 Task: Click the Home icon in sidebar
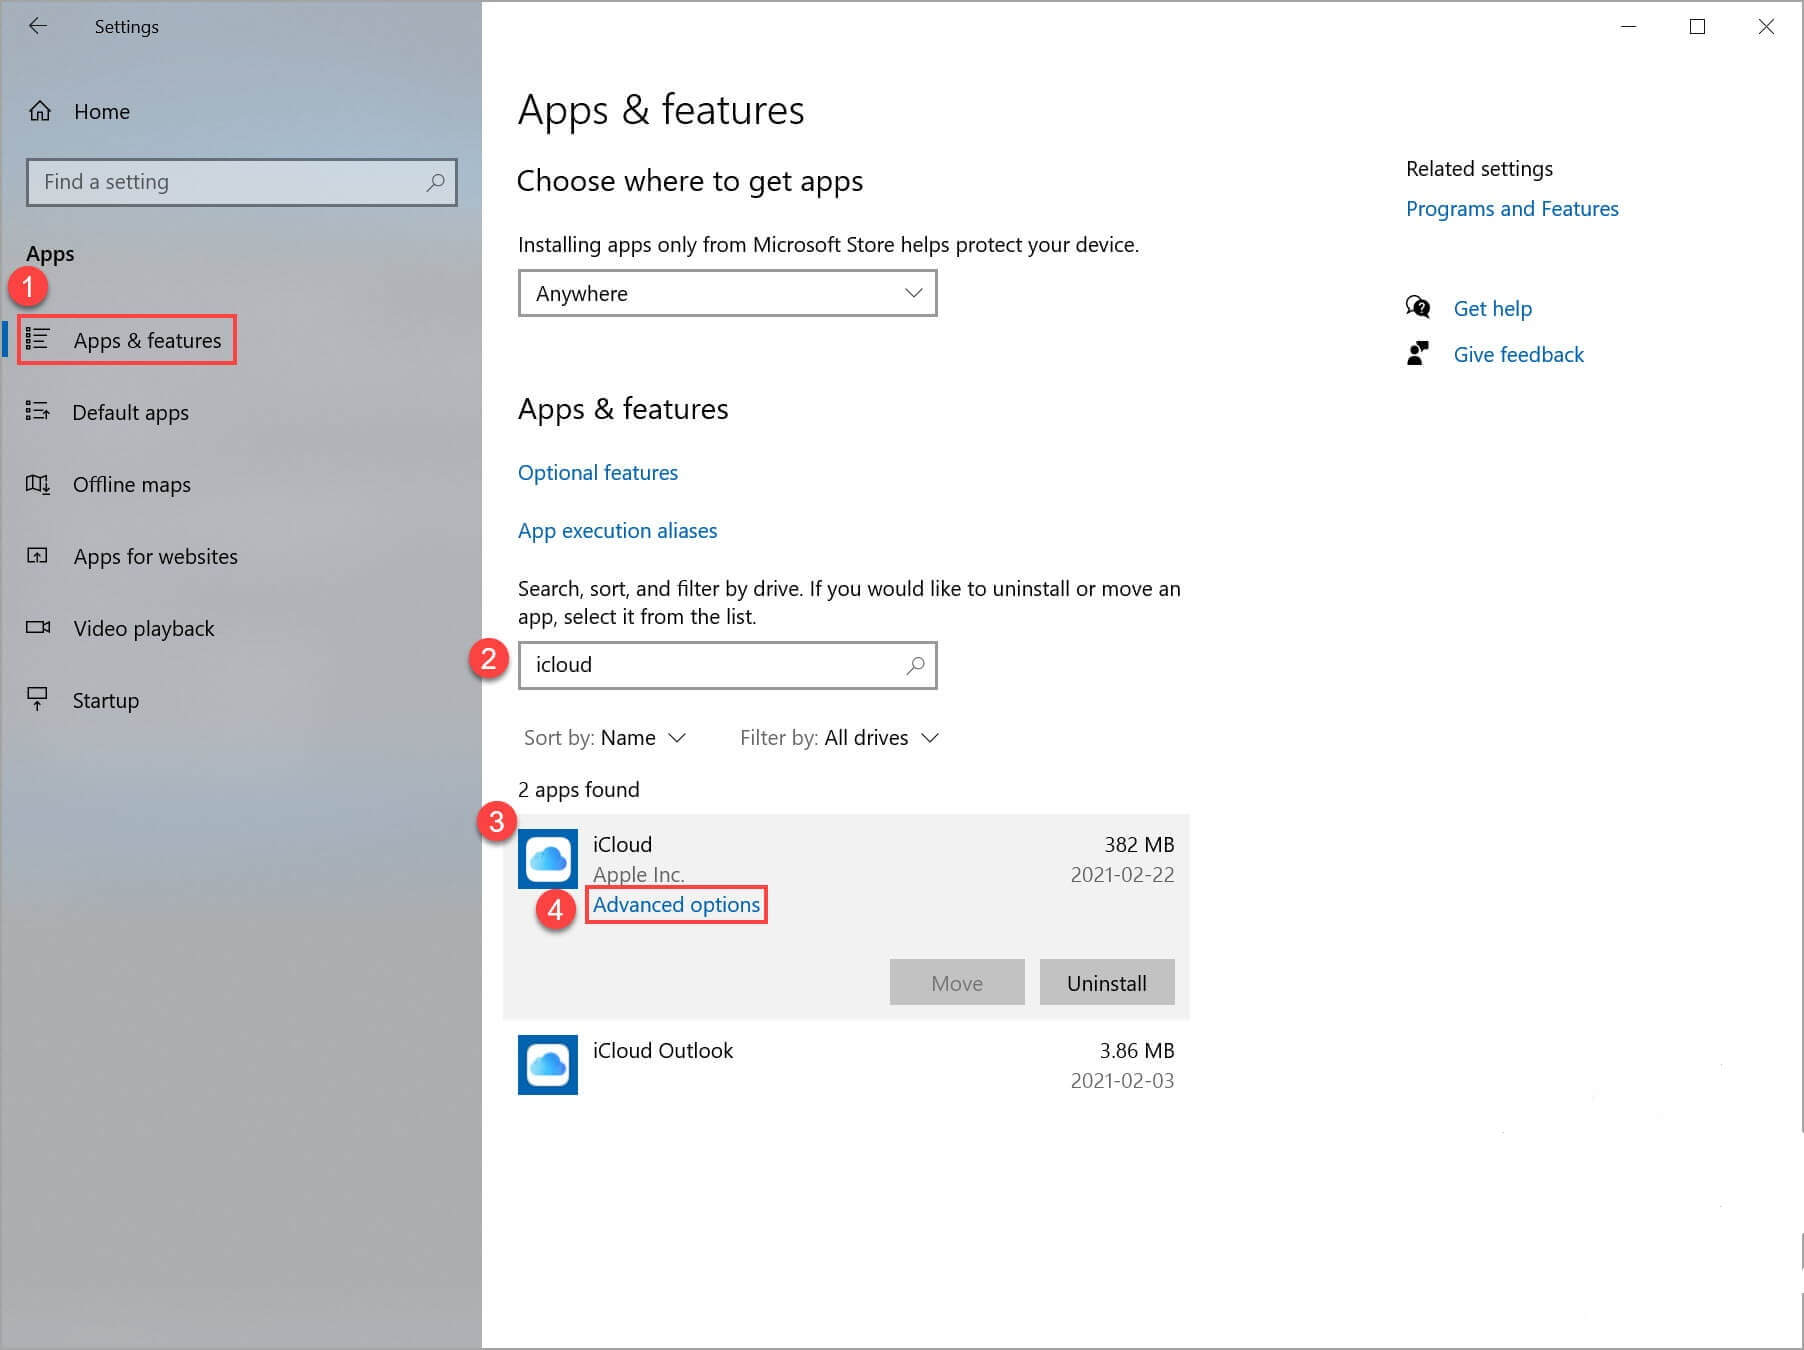[40, 111]
